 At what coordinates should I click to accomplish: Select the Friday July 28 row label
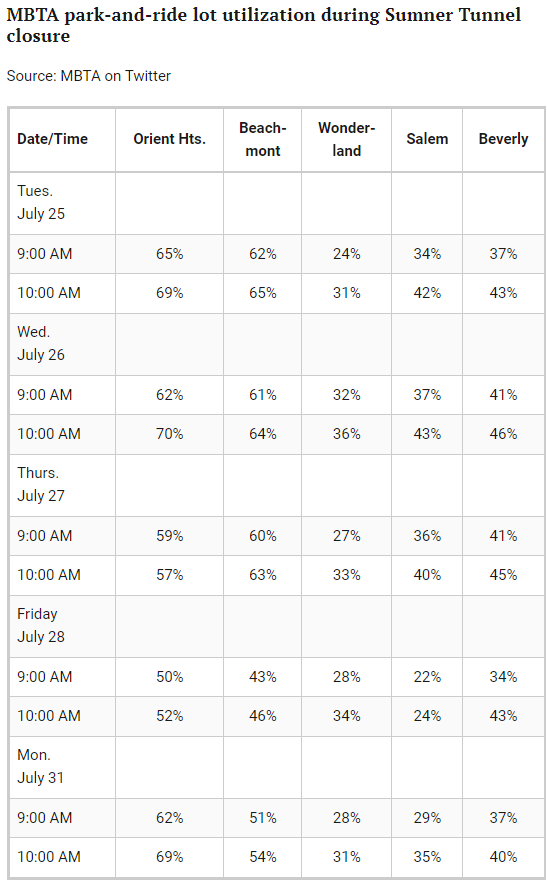(x=41, y=625)
